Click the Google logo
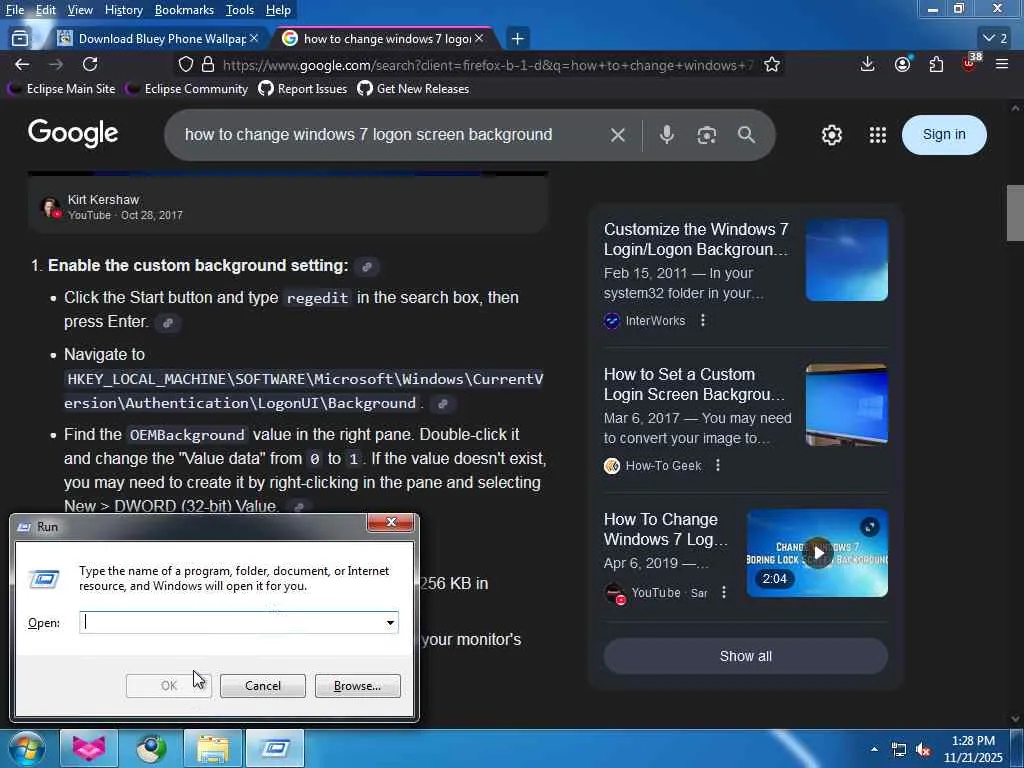This screenshot has height=768, width=1024. (x=73, y=133)
